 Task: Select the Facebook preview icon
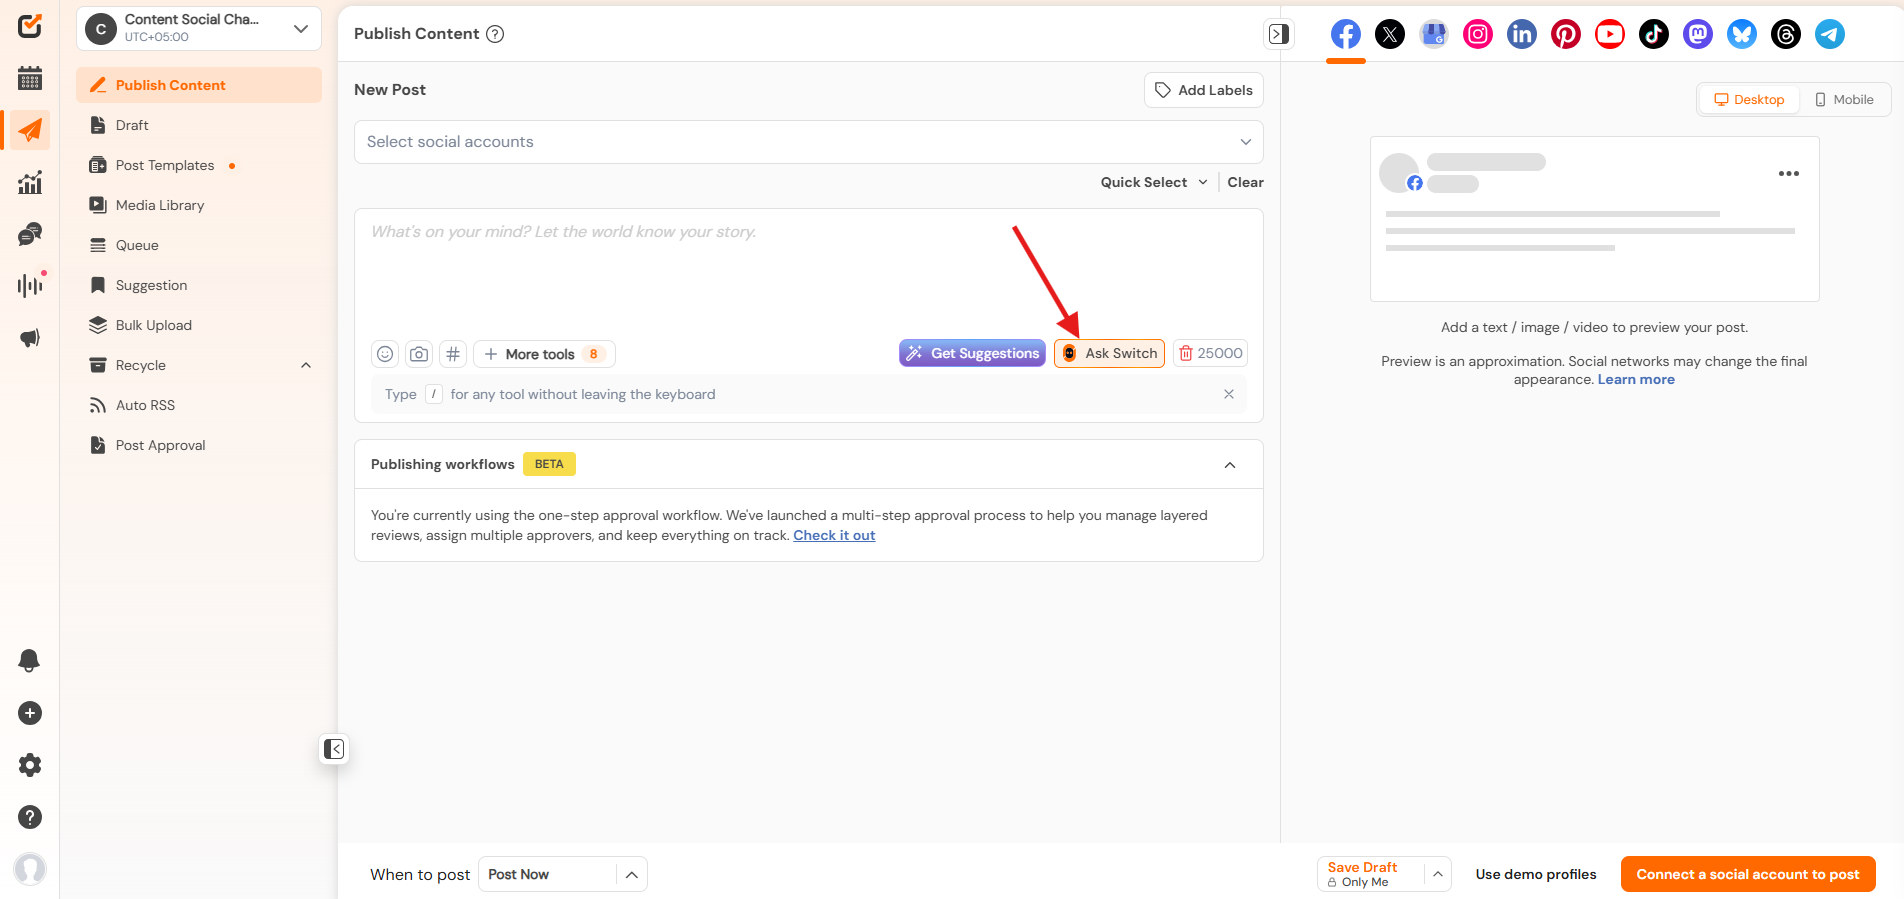(x=1346, y=34)
